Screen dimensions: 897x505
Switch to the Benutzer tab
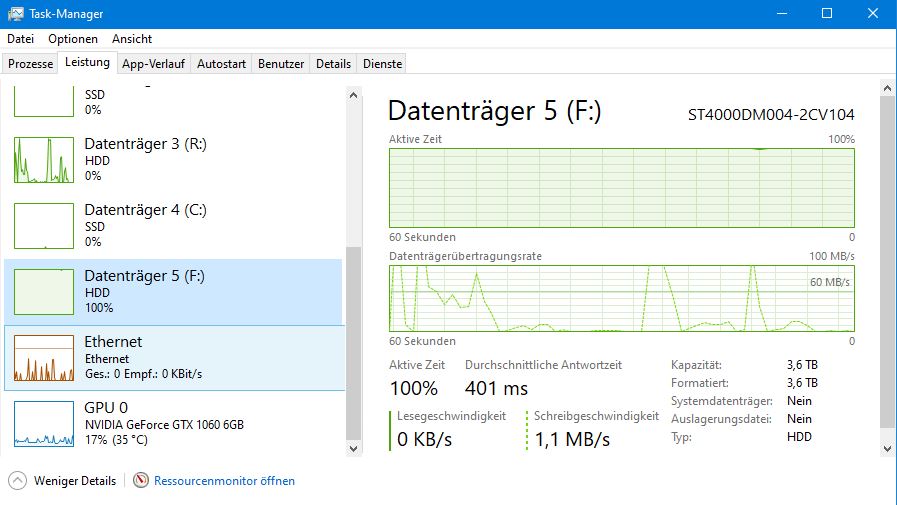point(281,64)
